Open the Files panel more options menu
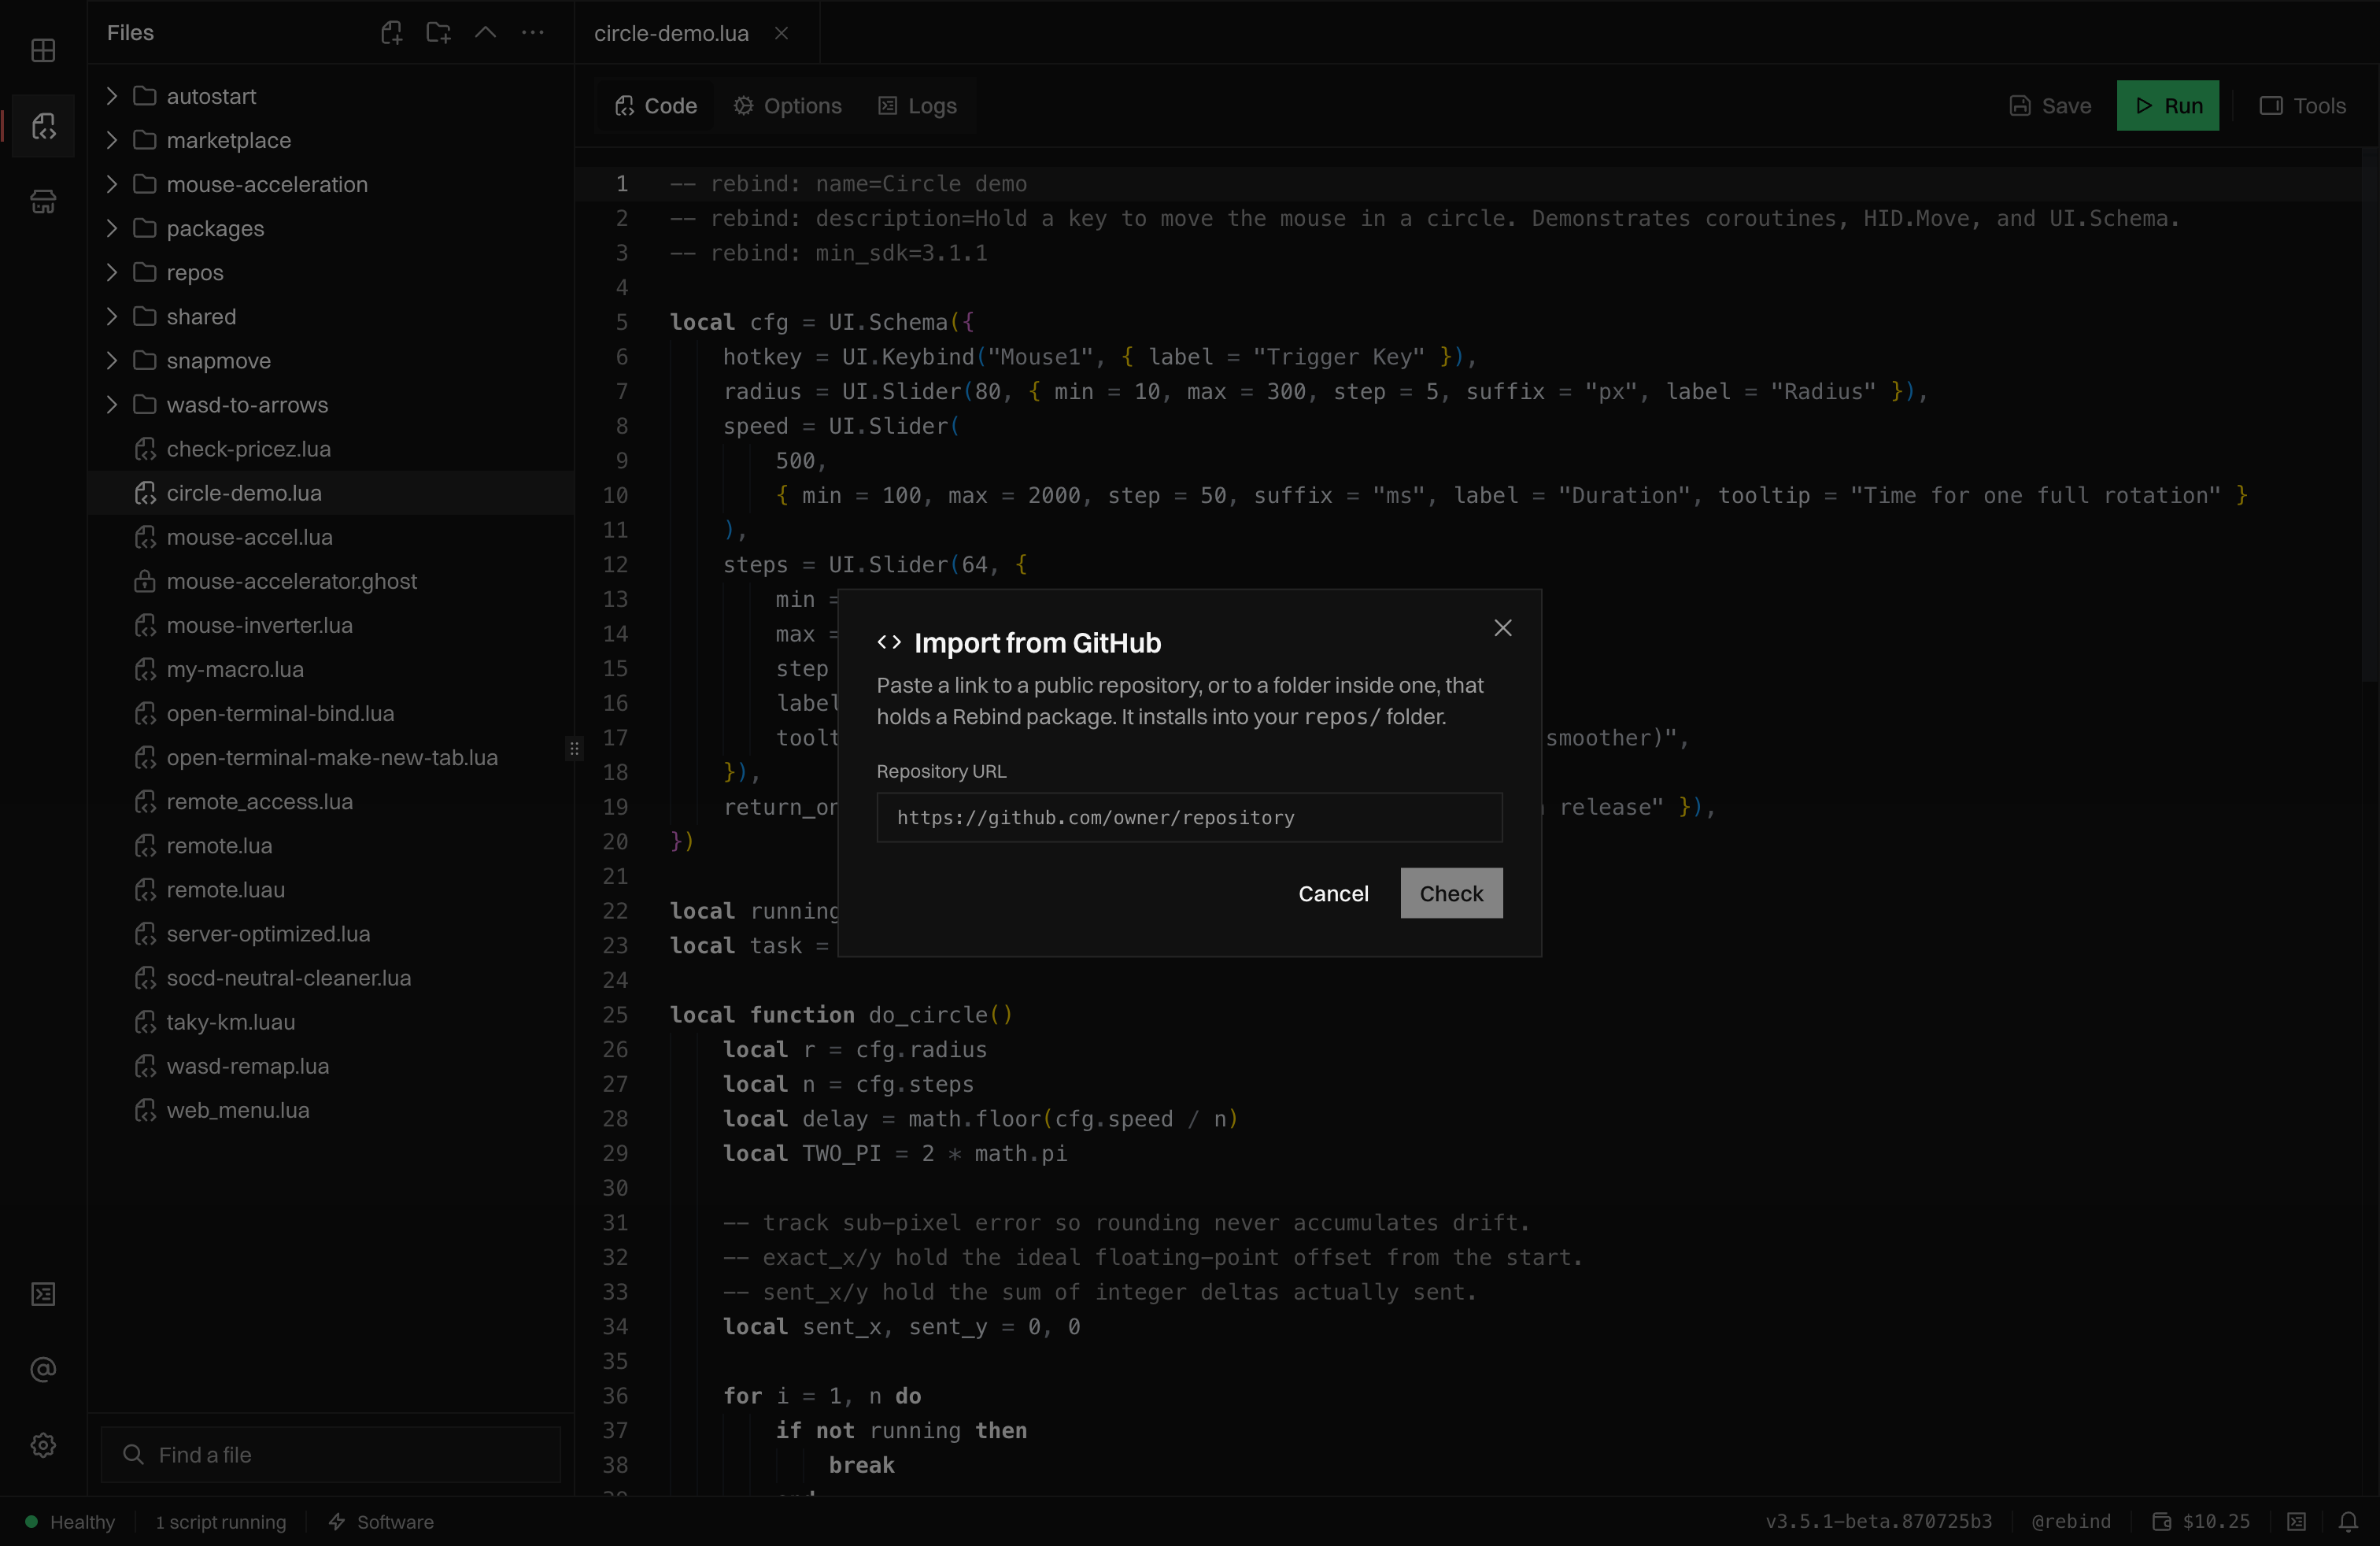Image resolution: width=2380 pixels, height=1546 pixels. [x=533, y=33]
